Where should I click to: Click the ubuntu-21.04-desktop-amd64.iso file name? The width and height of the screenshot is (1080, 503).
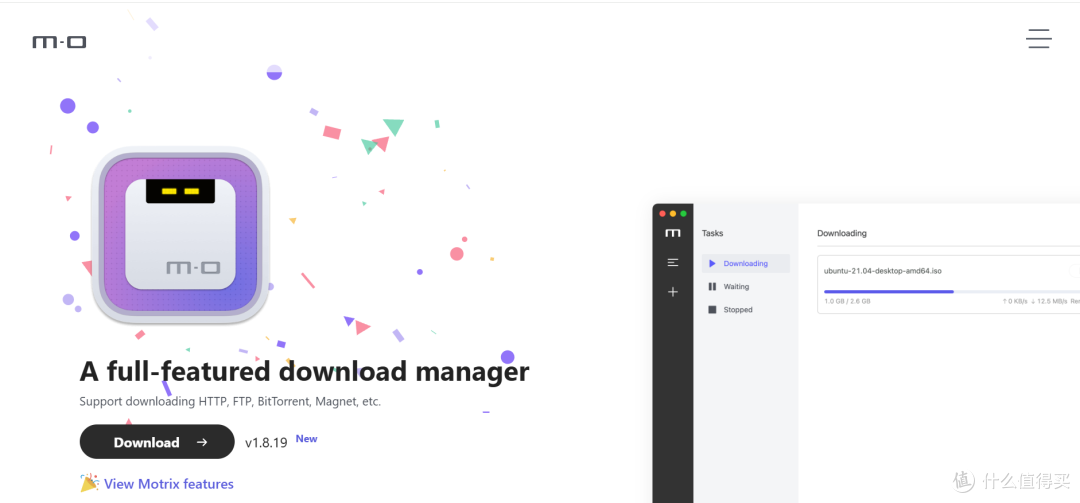point(882,271)
